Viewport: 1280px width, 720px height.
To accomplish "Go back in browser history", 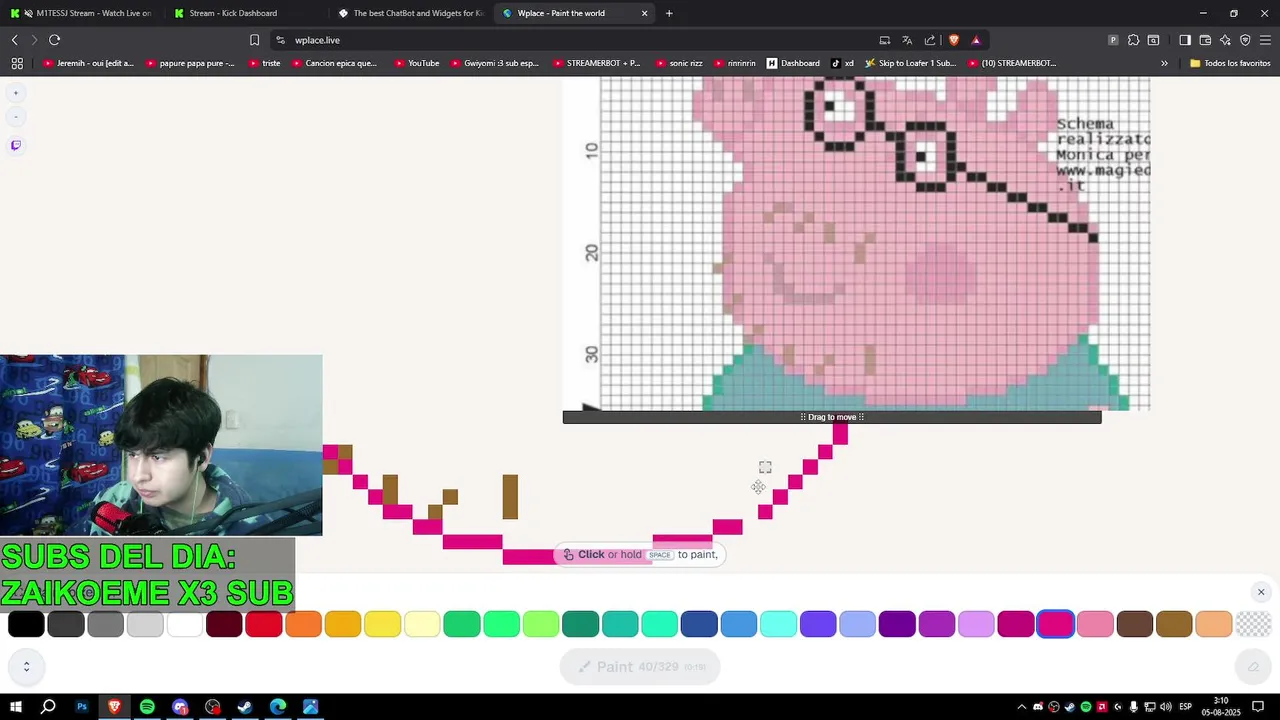I will pyautogui.click(x=14, y=40).
